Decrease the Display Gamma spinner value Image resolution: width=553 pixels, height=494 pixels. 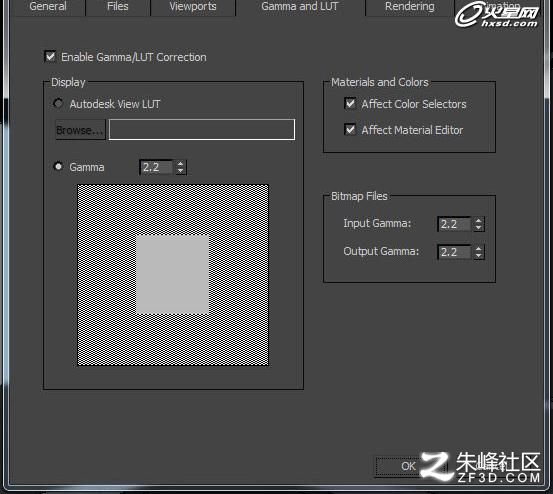(181, 171)
